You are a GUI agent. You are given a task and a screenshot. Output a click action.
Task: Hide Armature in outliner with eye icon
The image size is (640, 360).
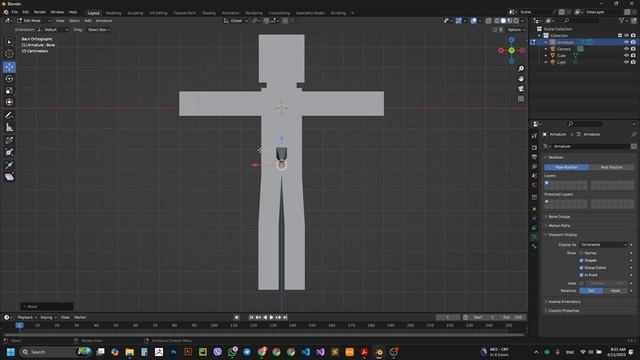click(627, 42)
